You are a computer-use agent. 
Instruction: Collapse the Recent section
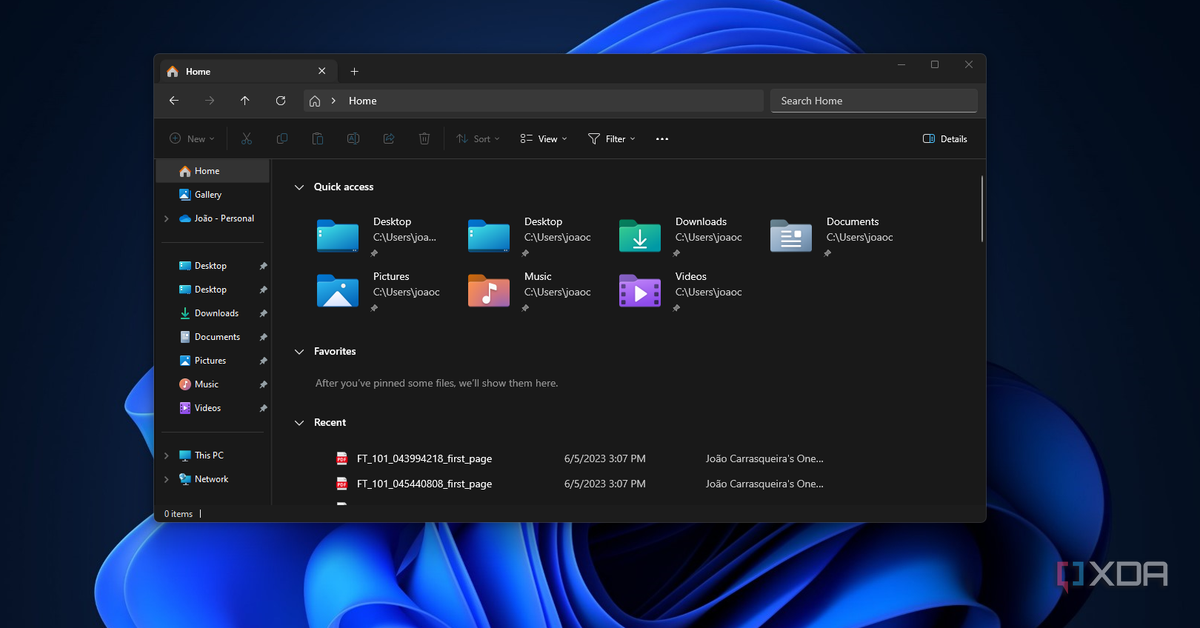pyautogui.click(x=298, y=423)
